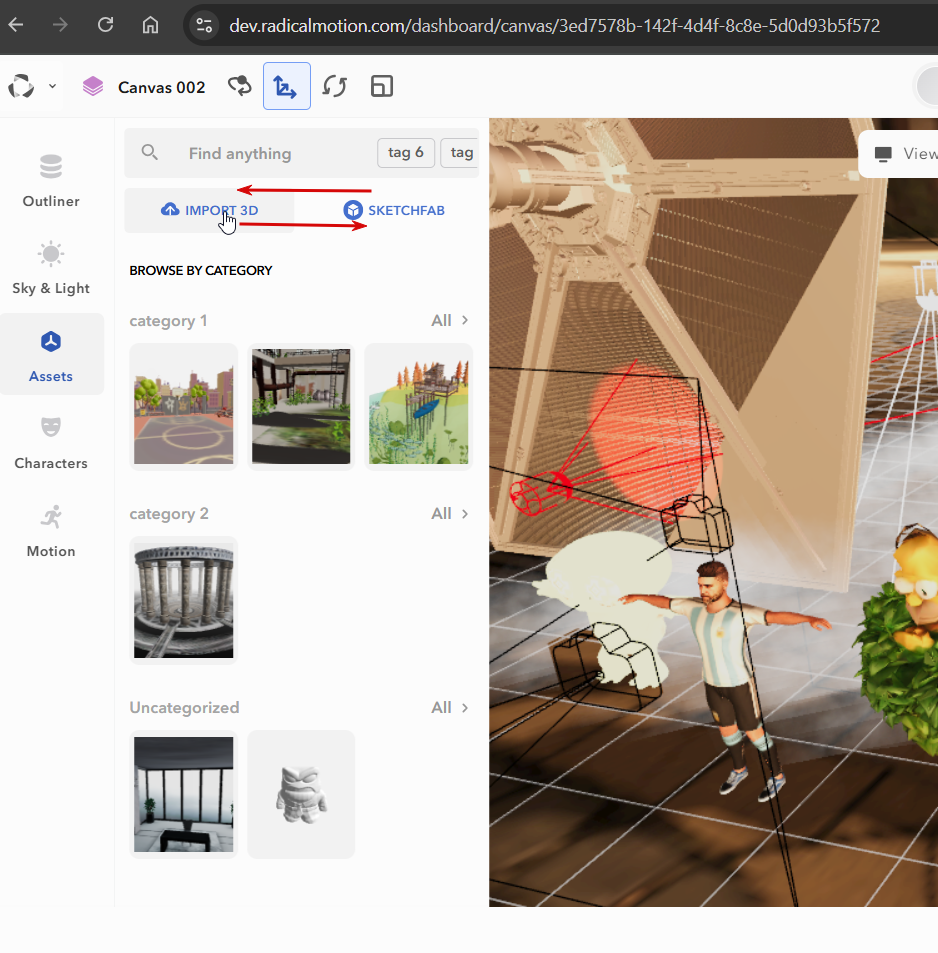Expand category 1 chevron arrow
This screenshot has height=953, width=938.
465,320
